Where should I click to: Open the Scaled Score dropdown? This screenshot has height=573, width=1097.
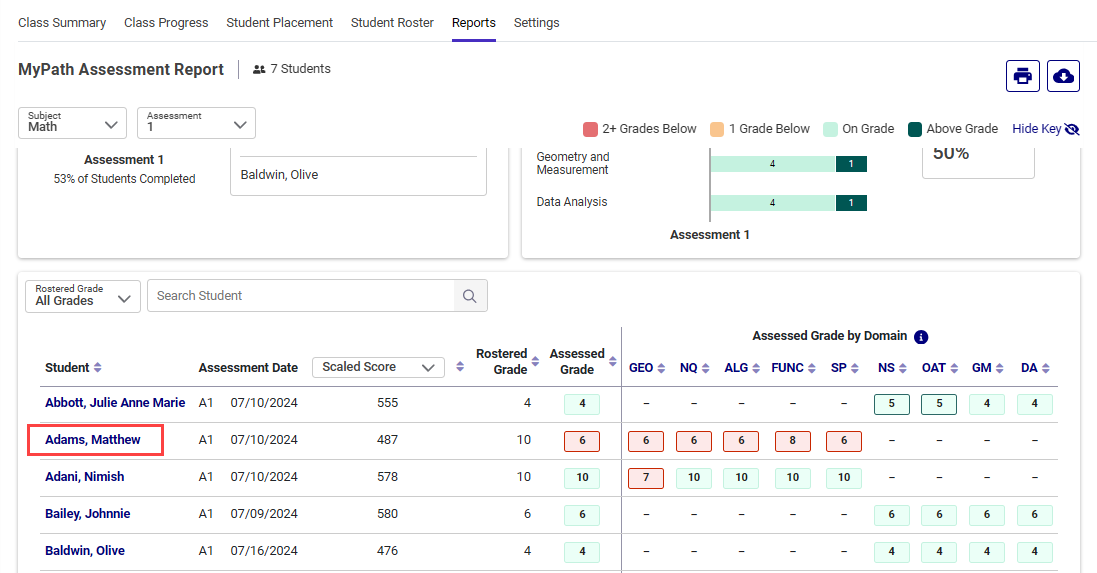(x=378, y=367)
